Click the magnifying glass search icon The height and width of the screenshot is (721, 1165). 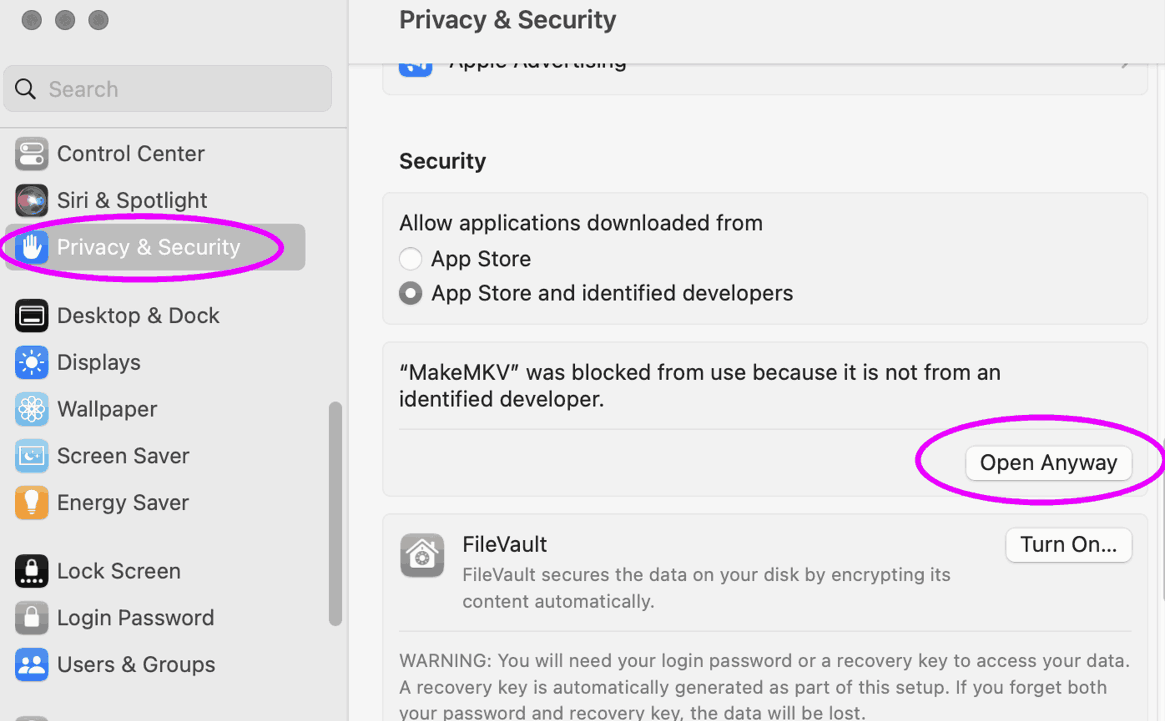pos(26,89)
